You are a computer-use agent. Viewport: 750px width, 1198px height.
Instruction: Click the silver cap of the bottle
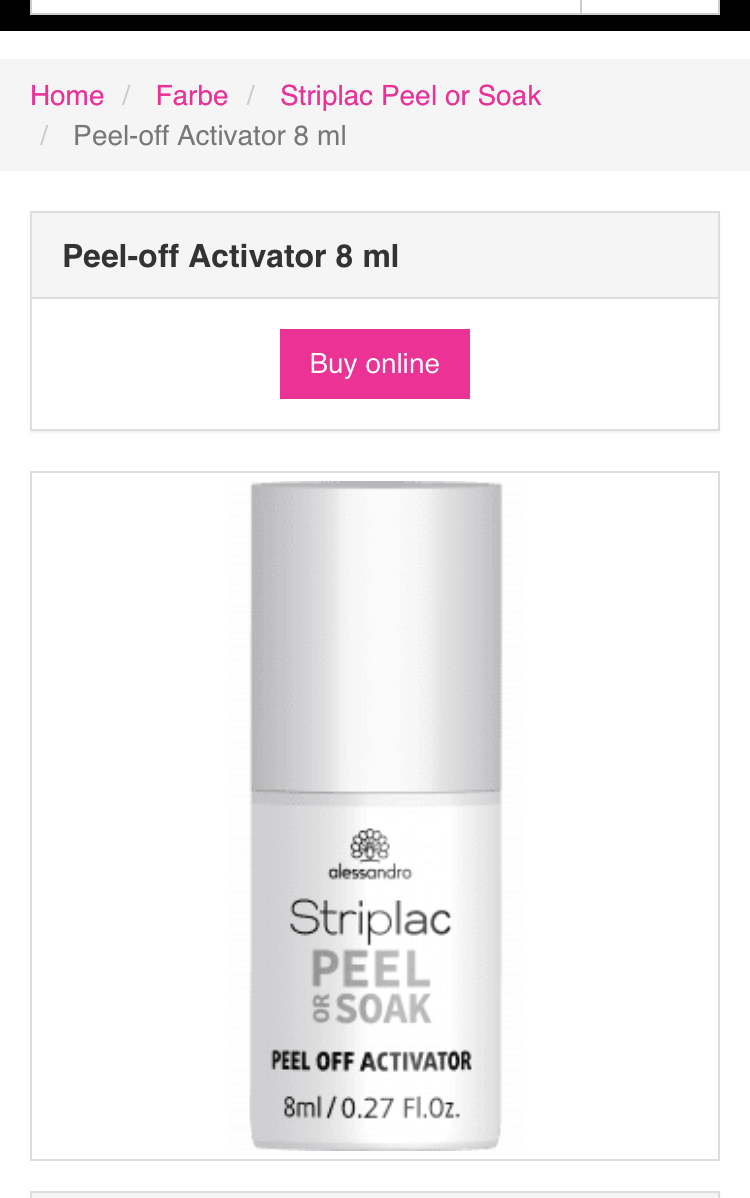377,637
